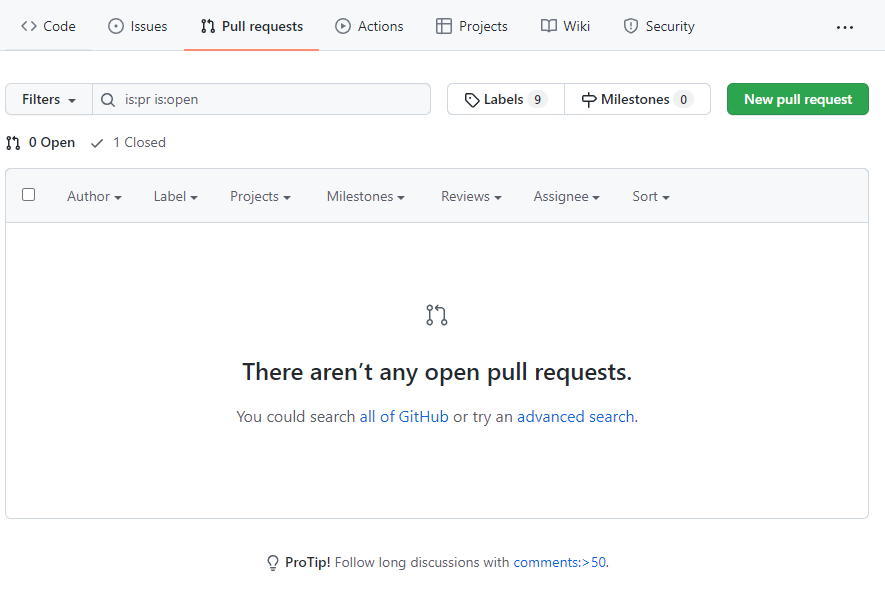Open the Wiki tab
The image size is (885, 601).
tap(565, 26)
